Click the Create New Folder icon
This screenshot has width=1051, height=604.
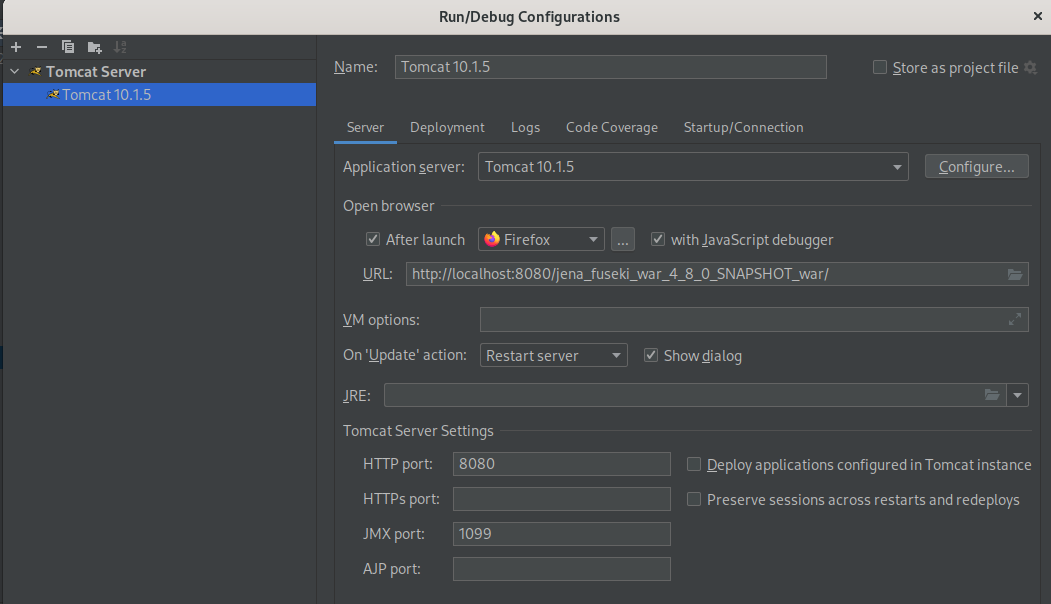(94, 47)
